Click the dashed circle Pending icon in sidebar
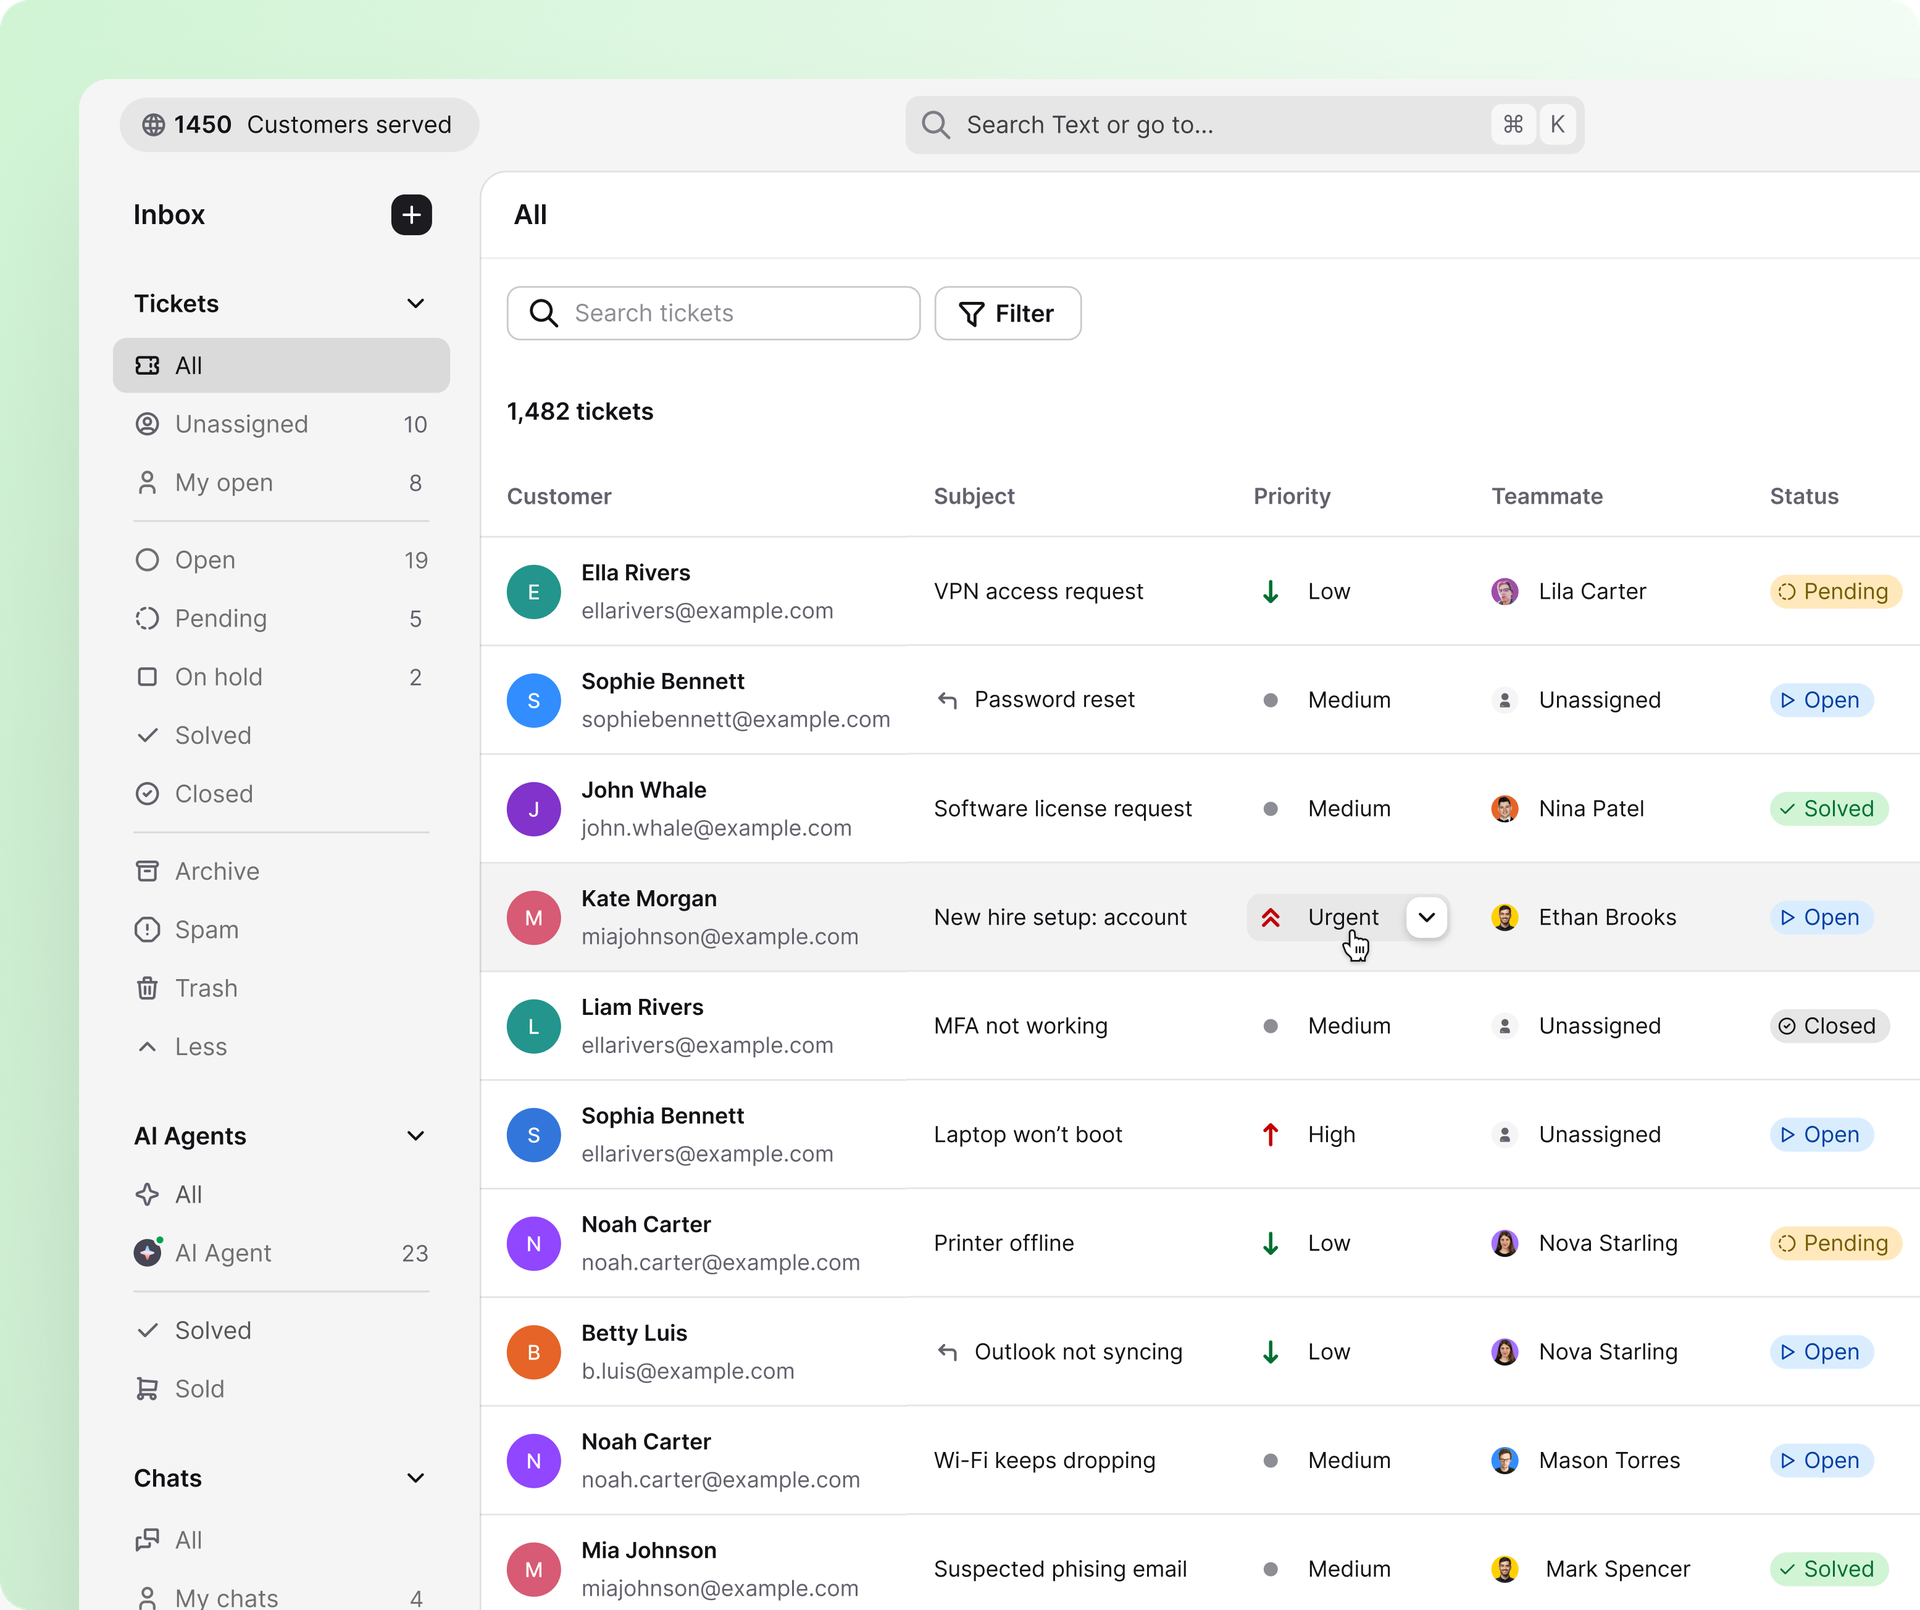1920x1610 pixels. click(147, 619)
